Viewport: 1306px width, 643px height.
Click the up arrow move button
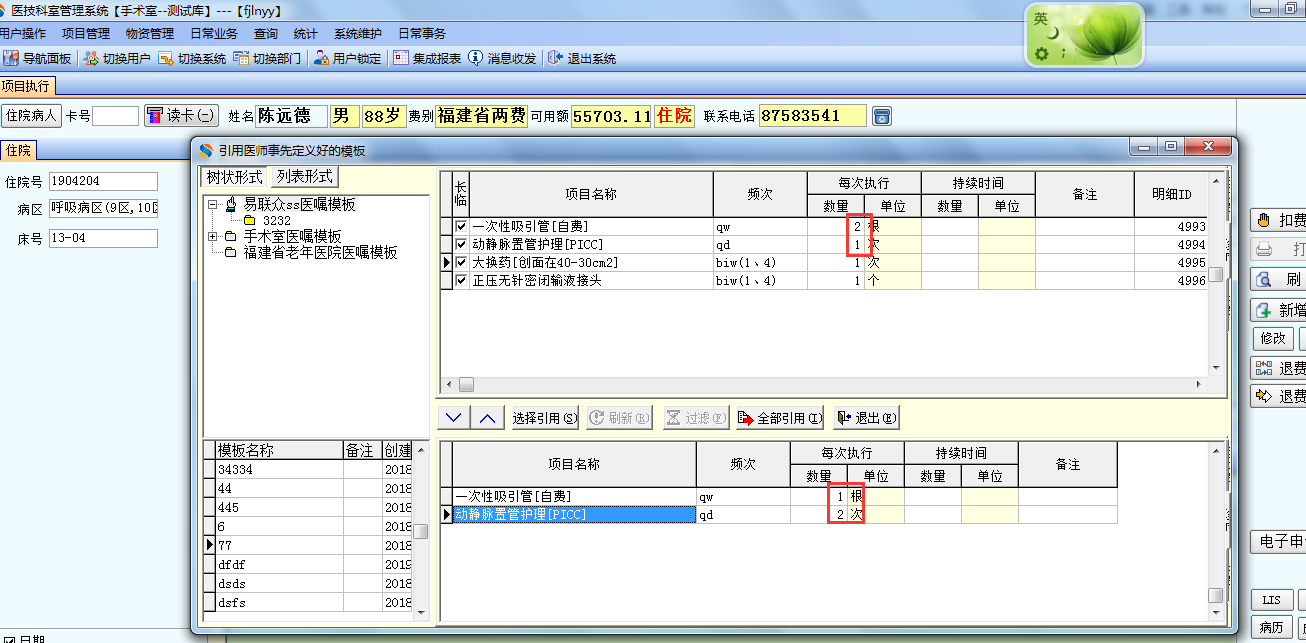[488, 418]
